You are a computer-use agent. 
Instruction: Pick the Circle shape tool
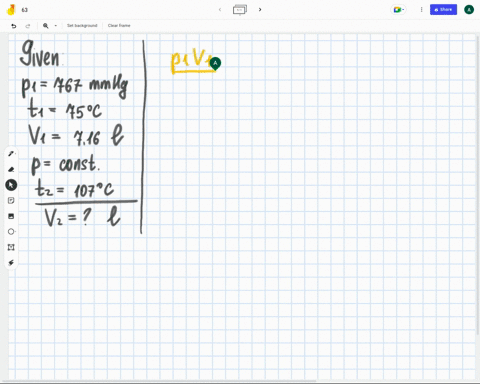[11, 231]
